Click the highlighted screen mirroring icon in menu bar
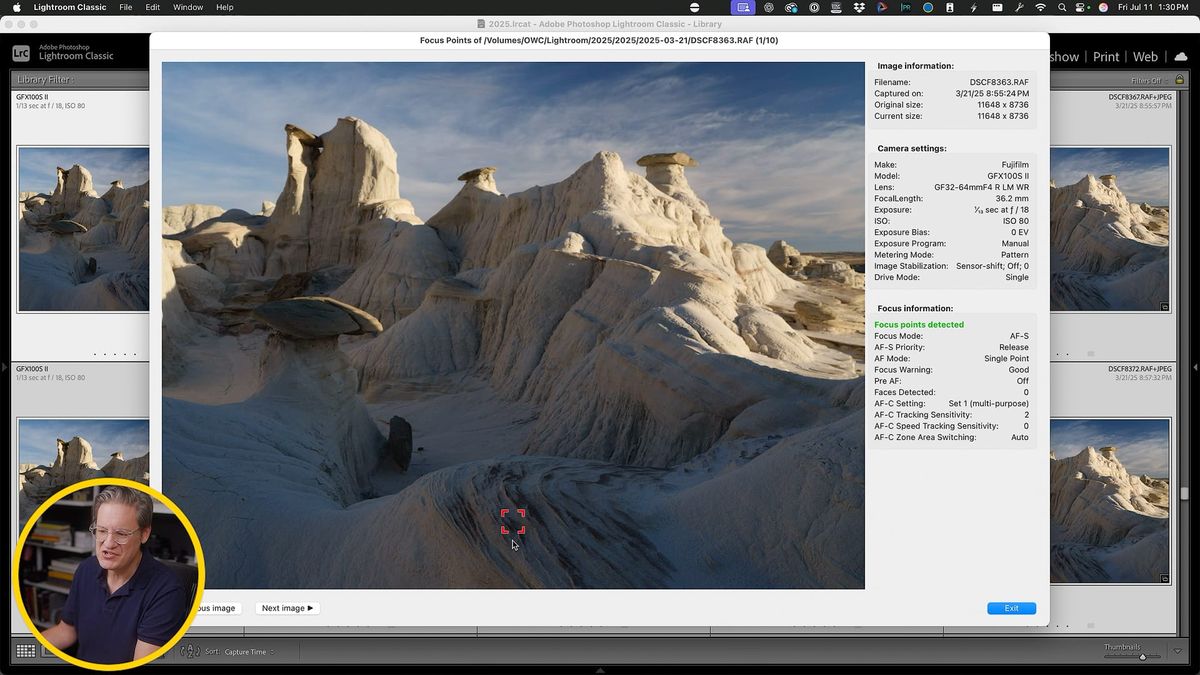This screenshot has height=675, width=1200. pos(741,7)
